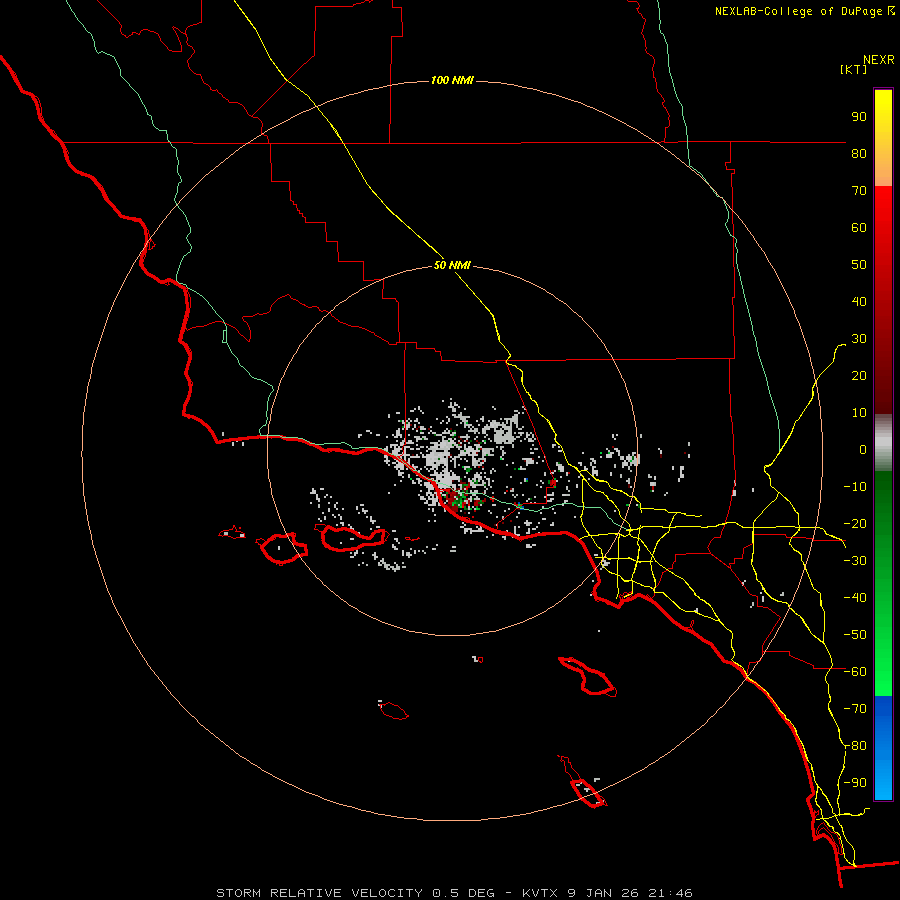This screenshot has height=900, width=900.
Task: Click the -70 value on the velocity scale
Action: pos(855,709)
